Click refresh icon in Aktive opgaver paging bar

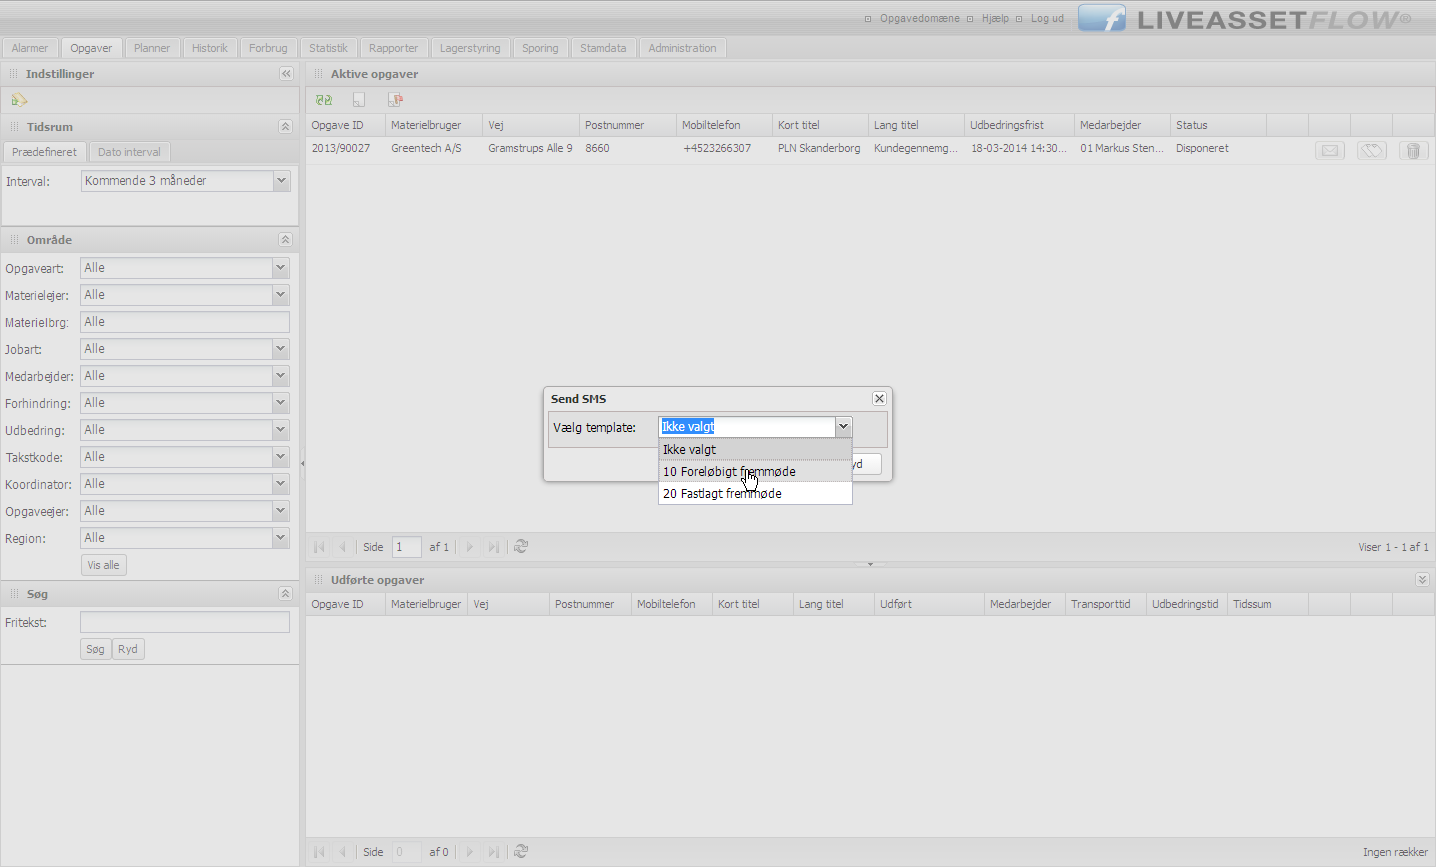(x=521, y=547)
